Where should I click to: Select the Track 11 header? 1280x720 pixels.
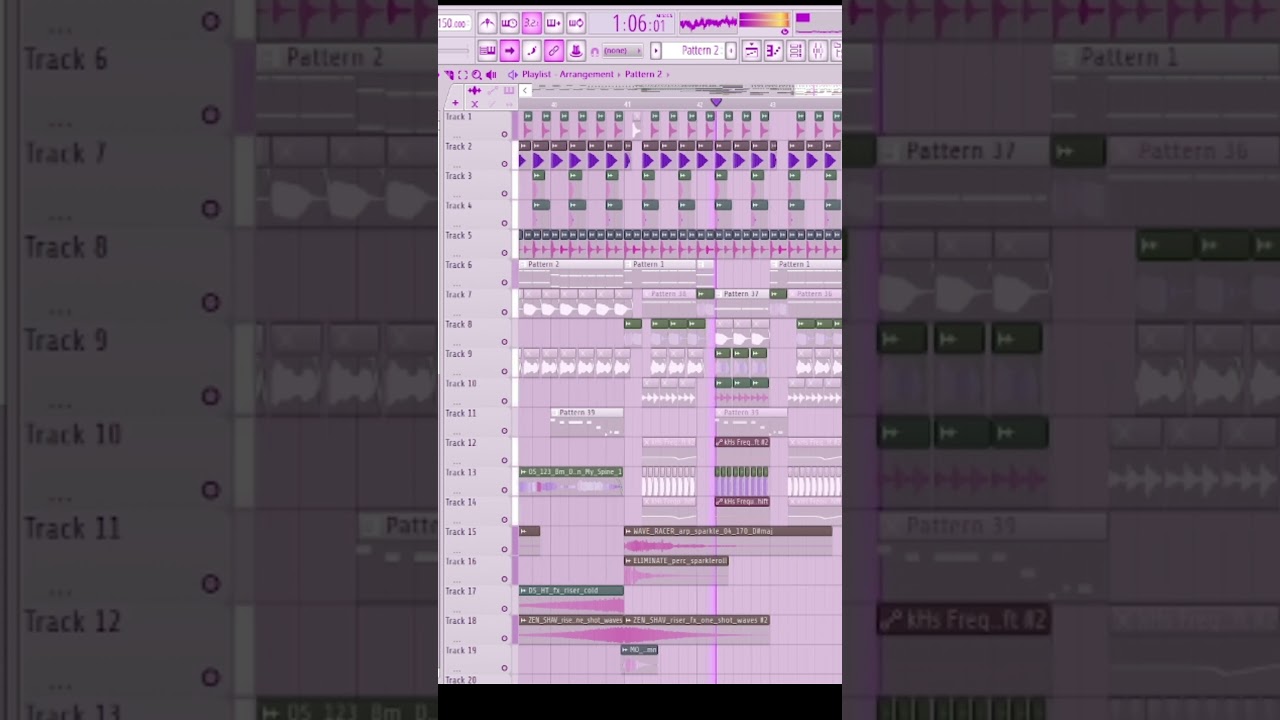coord(477,421)
